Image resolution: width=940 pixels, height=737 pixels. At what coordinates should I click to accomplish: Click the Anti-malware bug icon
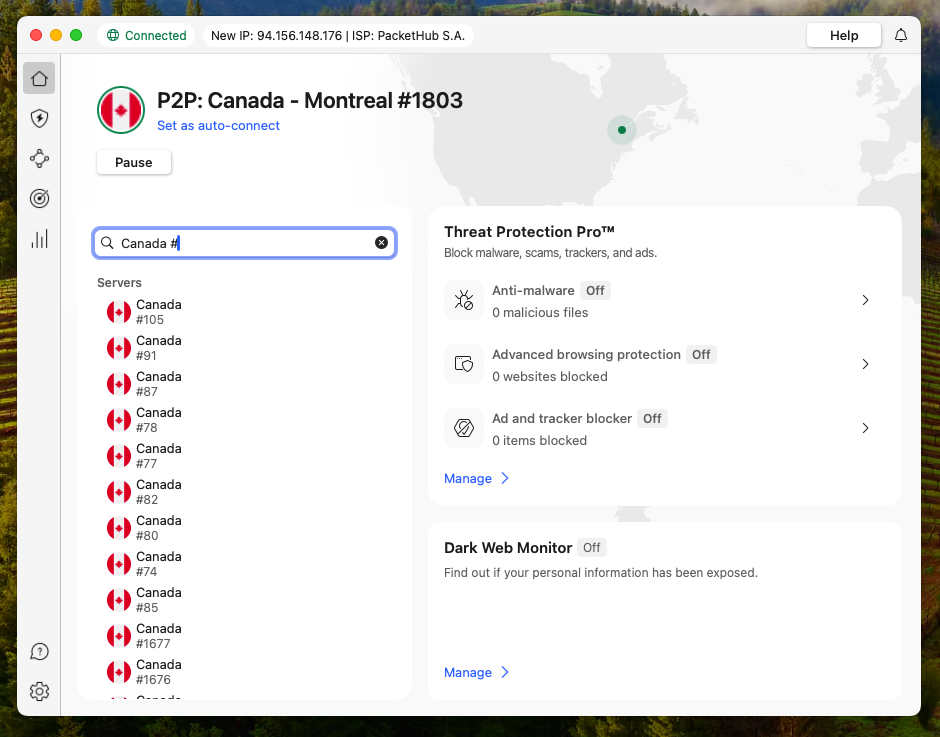pos(463,300)
